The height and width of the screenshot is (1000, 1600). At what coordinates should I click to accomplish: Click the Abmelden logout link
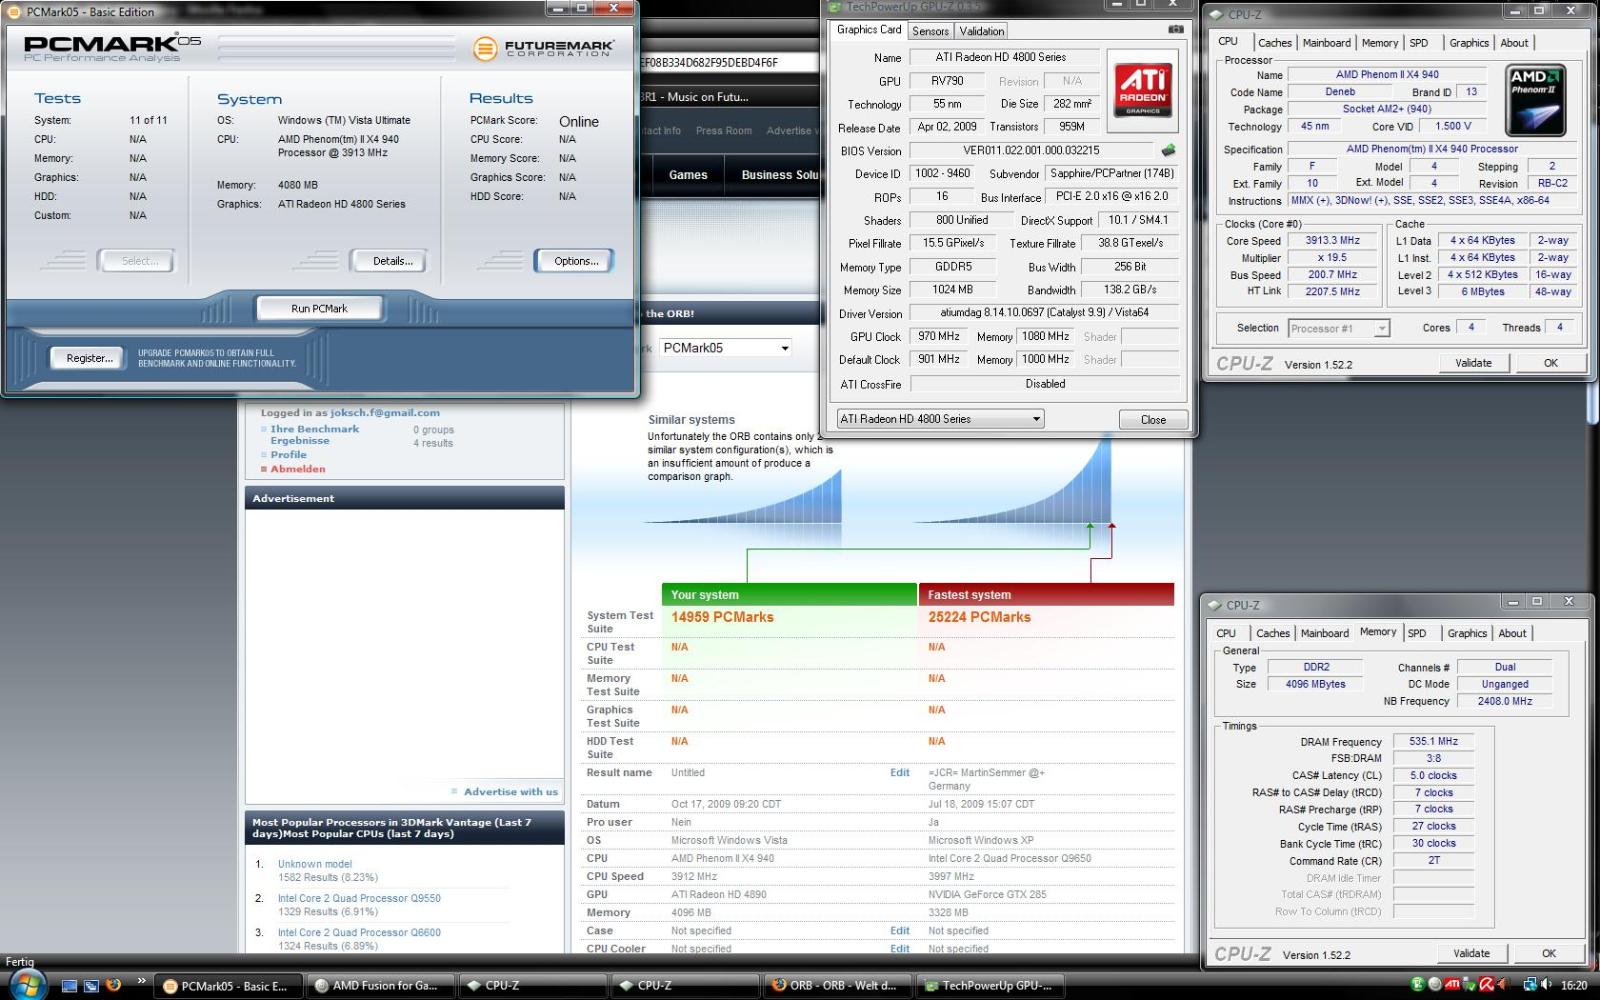(297, 469)
